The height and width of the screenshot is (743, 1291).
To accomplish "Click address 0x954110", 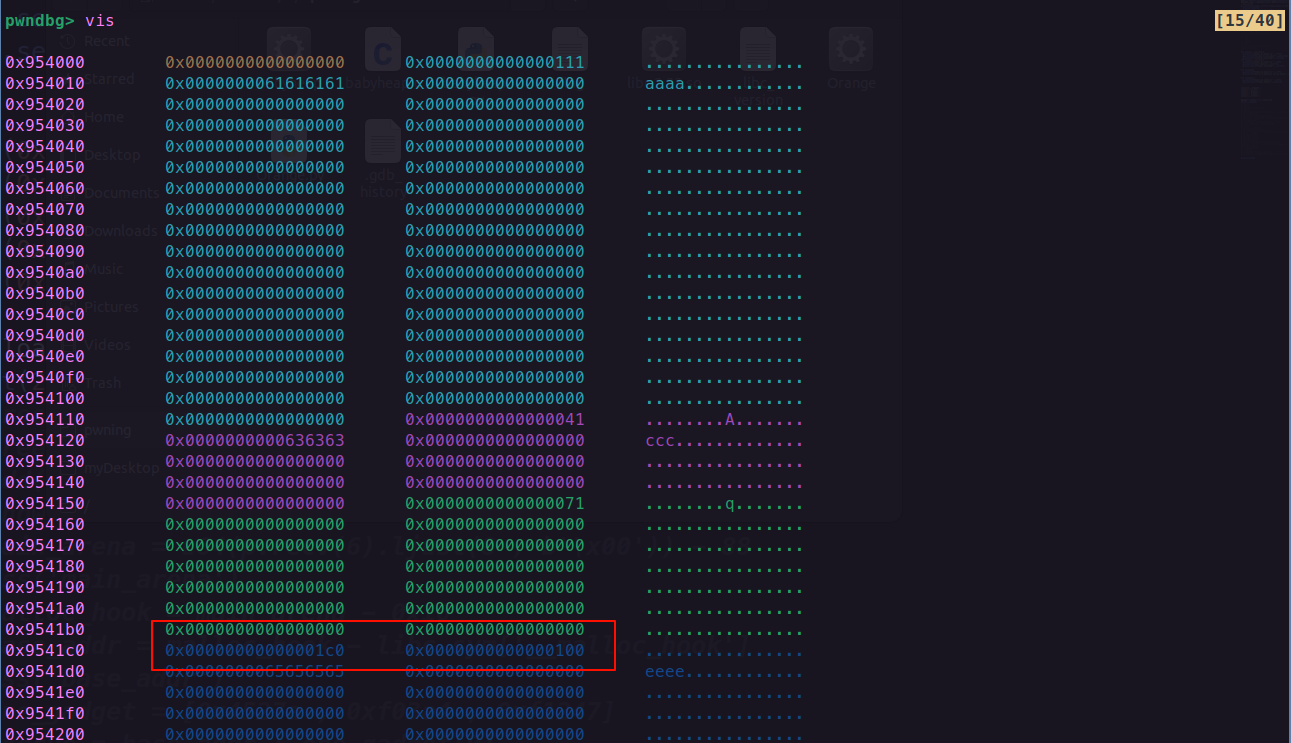I will (45, 419).
